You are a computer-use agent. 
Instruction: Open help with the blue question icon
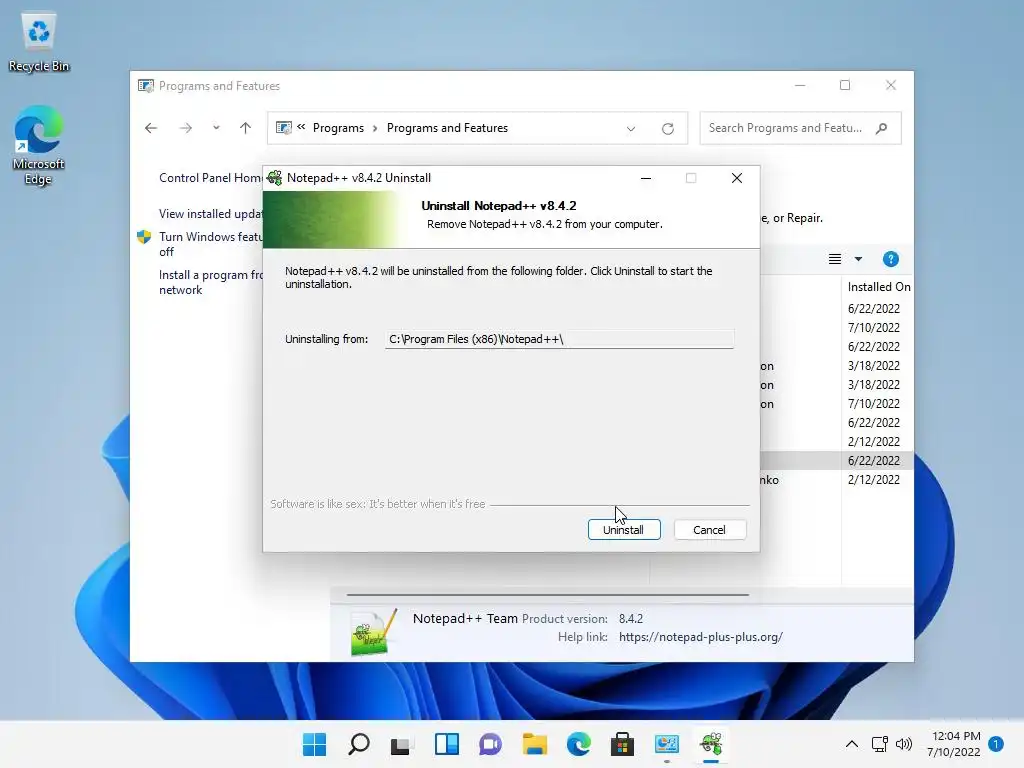click(891, 259)
